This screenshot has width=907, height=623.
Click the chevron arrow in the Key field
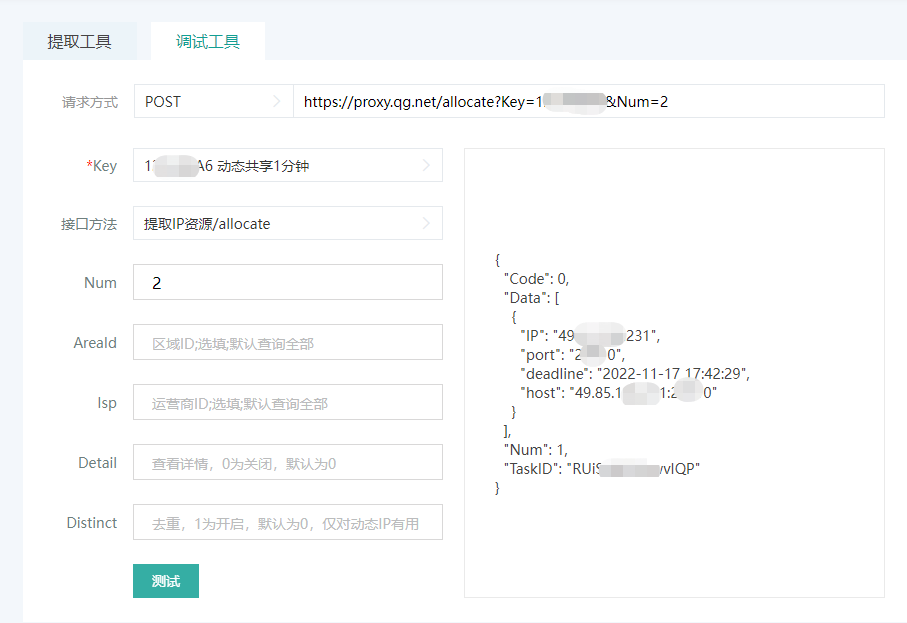click(426, 166)
